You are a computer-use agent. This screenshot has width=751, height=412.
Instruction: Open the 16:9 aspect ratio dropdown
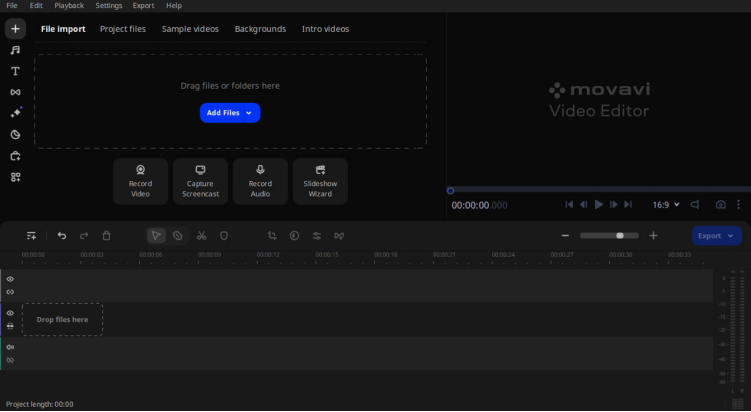[666, 205]
